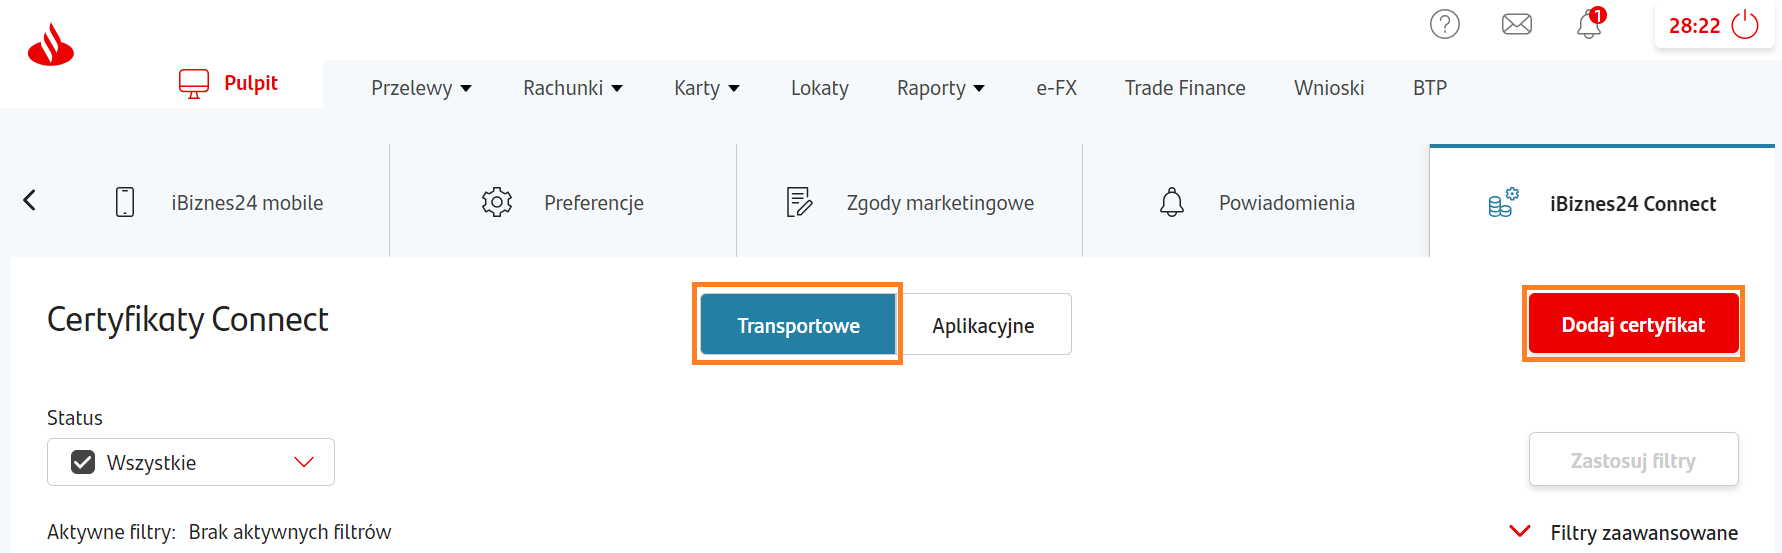1782x553 pixels.
Task: Click the Santander flame logo
Action: click(51, 45)
